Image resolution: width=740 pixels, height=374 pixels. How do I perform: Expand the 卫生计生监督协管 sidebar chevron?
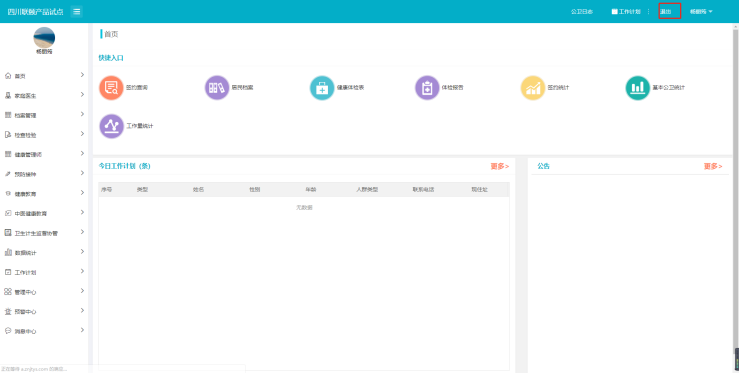pos(82,232)
